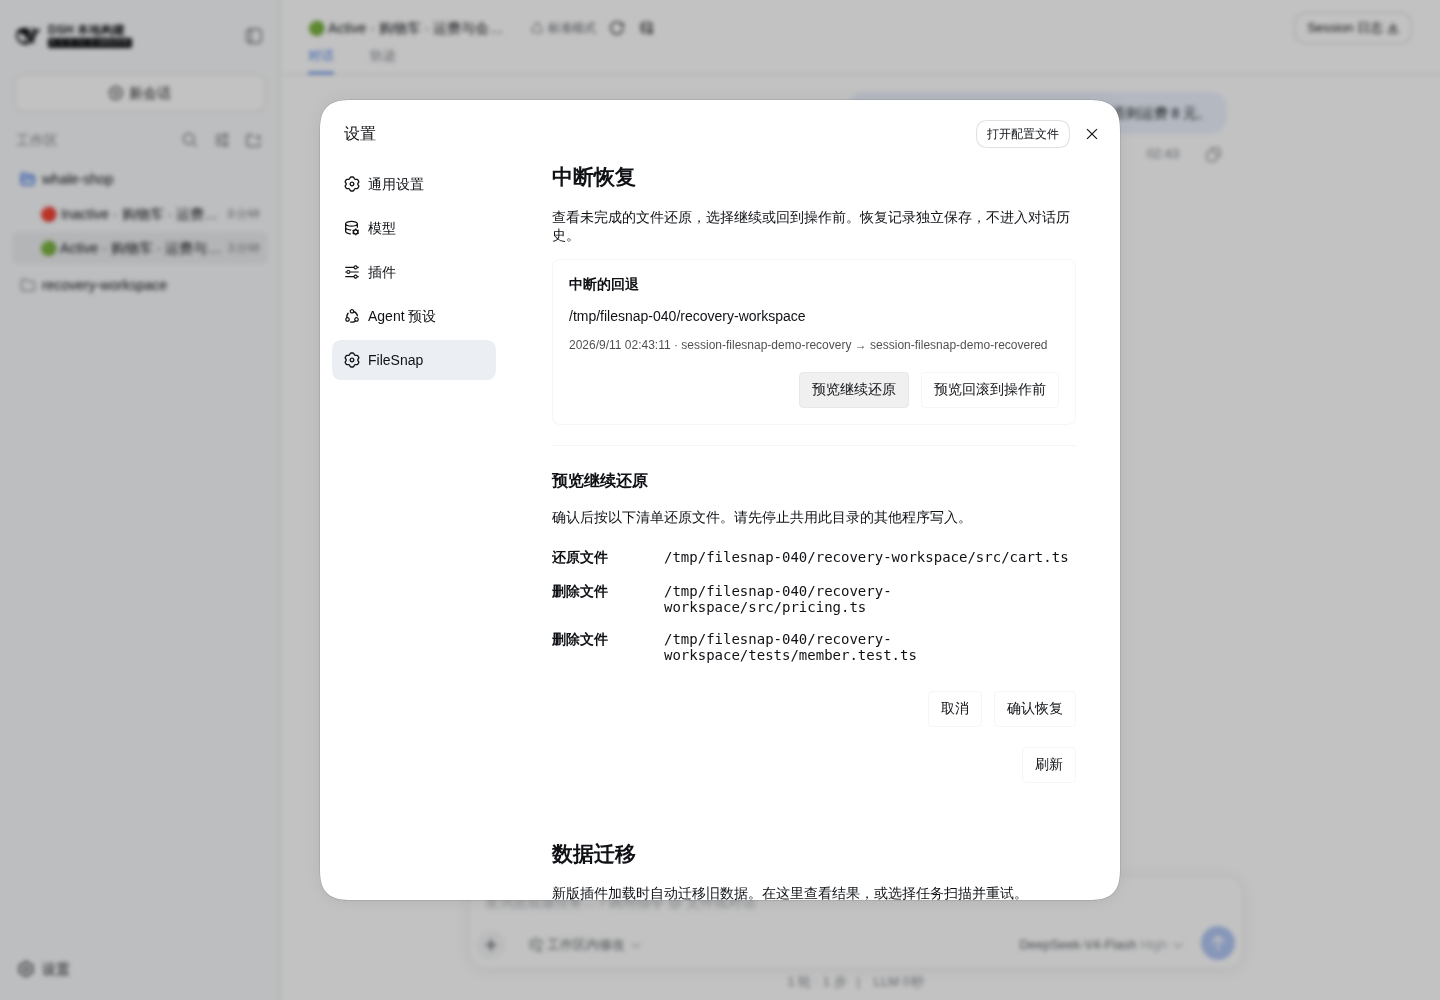Click the workspace search icon in sidebar

click(x=189, y=140)
